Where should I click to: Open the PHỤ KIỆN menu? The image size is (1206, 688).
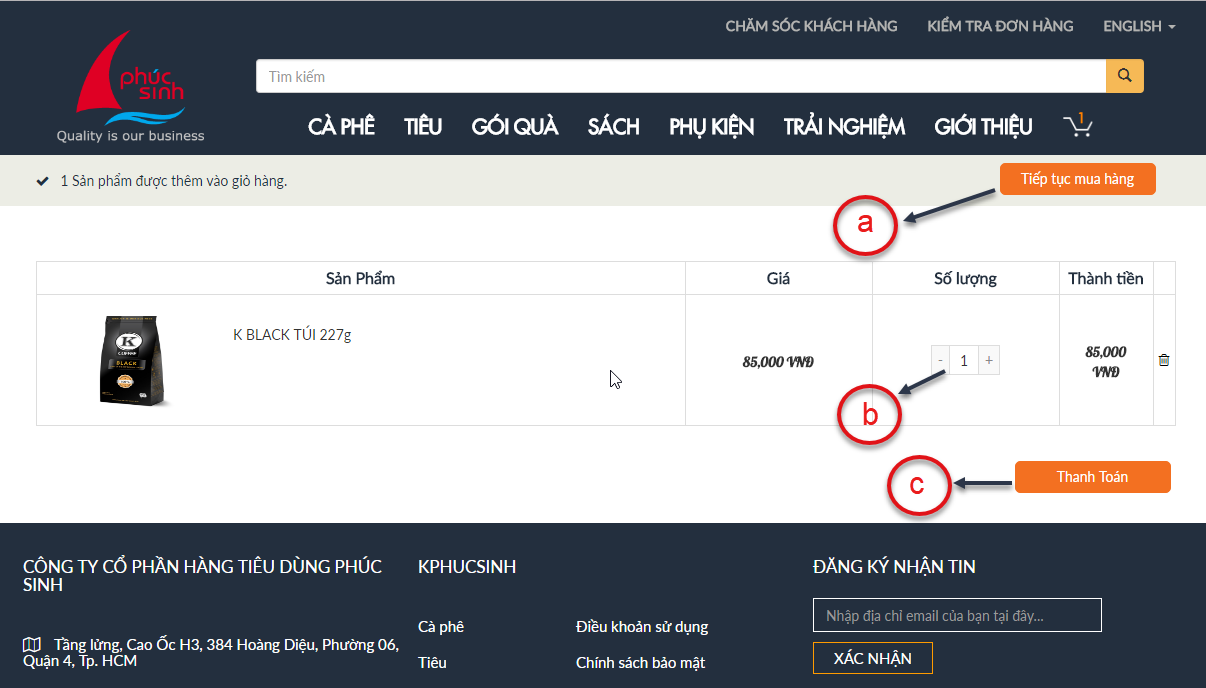[712, 127]
